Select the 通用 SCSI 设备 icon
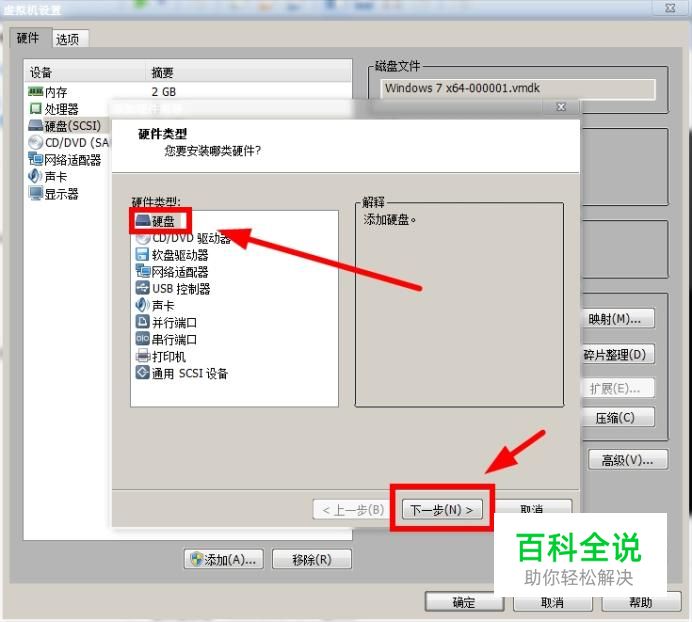Viewport: 692px width, 622px height. point(142,373)
